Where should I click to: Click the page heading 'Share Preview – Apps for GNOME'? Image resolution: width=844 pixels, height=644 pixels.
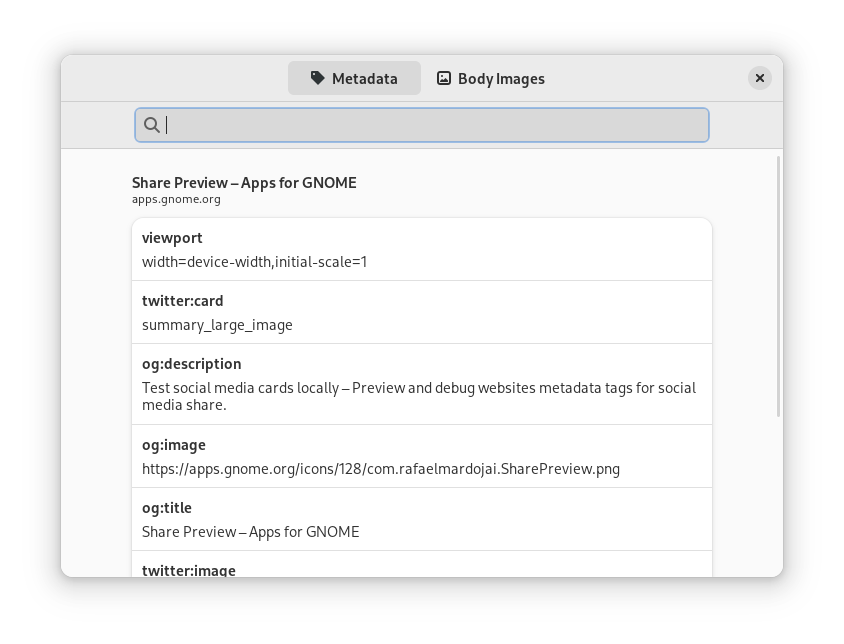tap(244, 183)
